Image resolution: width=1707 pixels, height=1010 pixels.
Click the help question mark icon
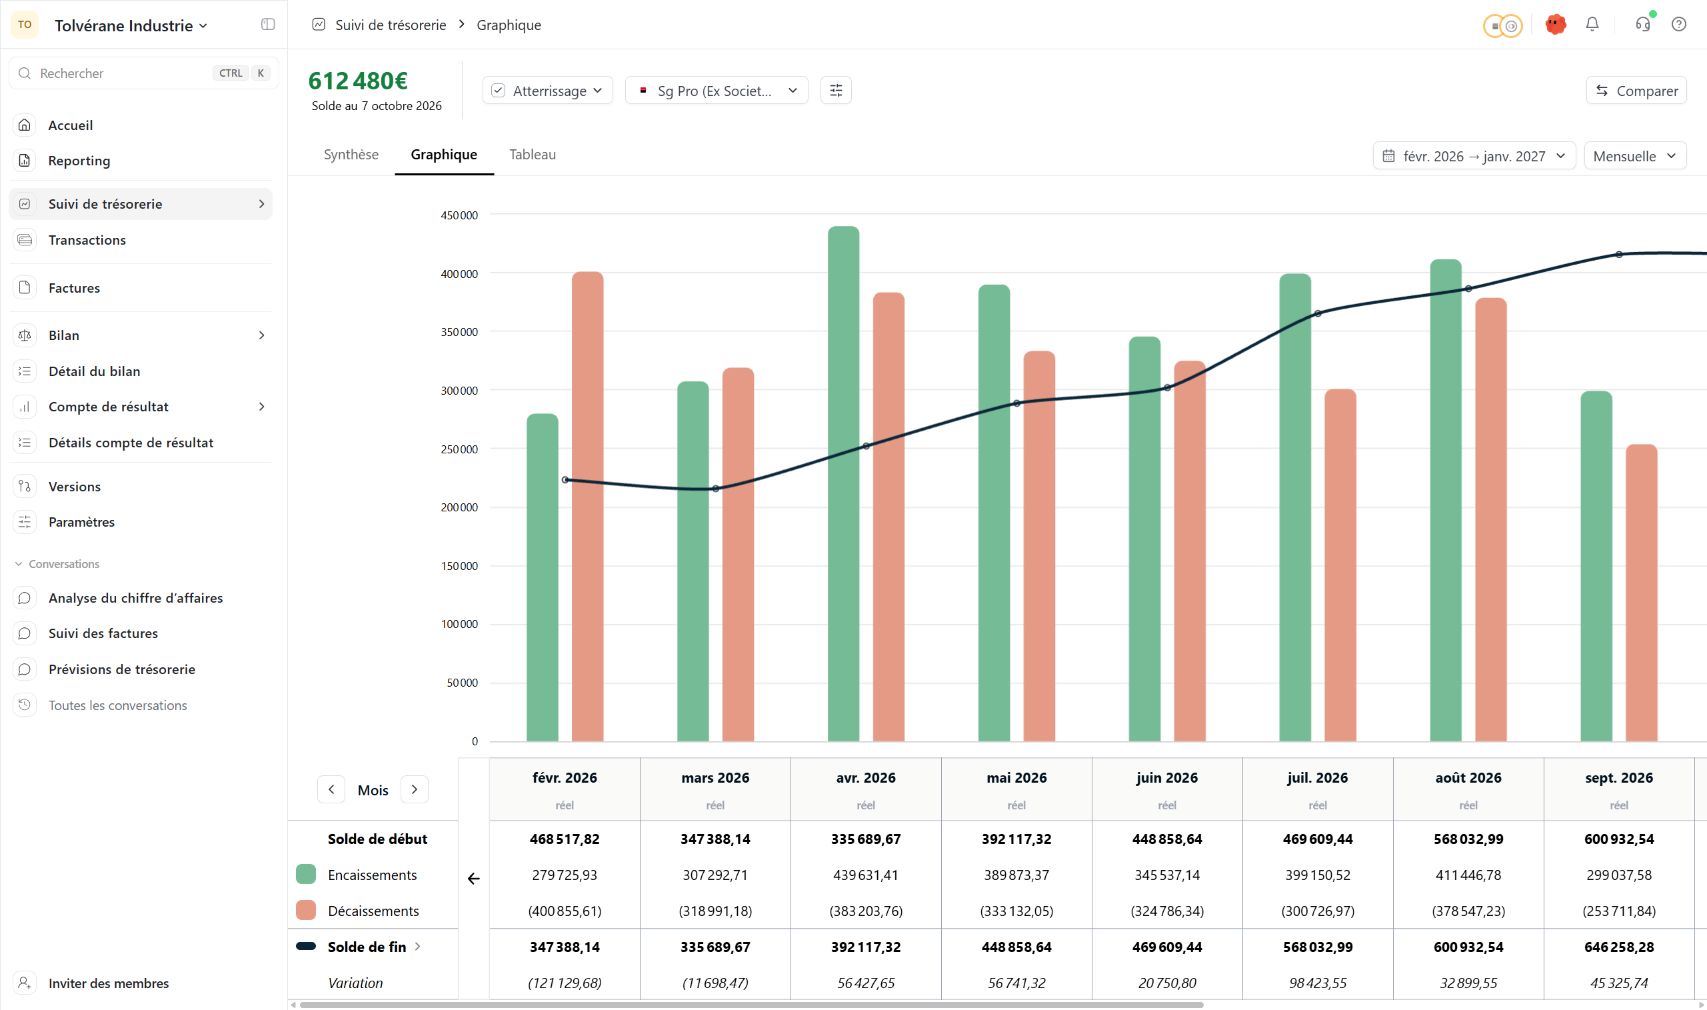(1679, 25)
